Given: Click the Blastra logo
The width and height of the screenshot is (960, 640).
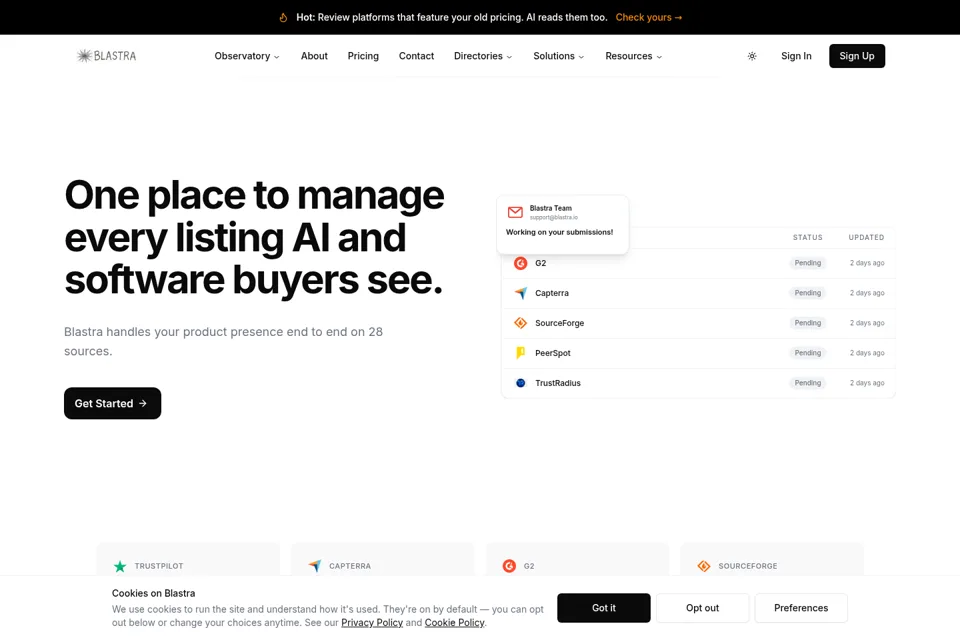Looking at the screenshot, I should point(107,56).
